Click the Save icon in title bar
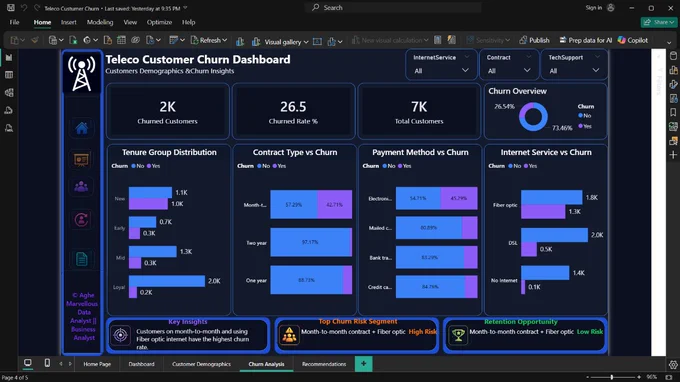Image resolution: width=680 pixels, height=382 pixels. 11,8
